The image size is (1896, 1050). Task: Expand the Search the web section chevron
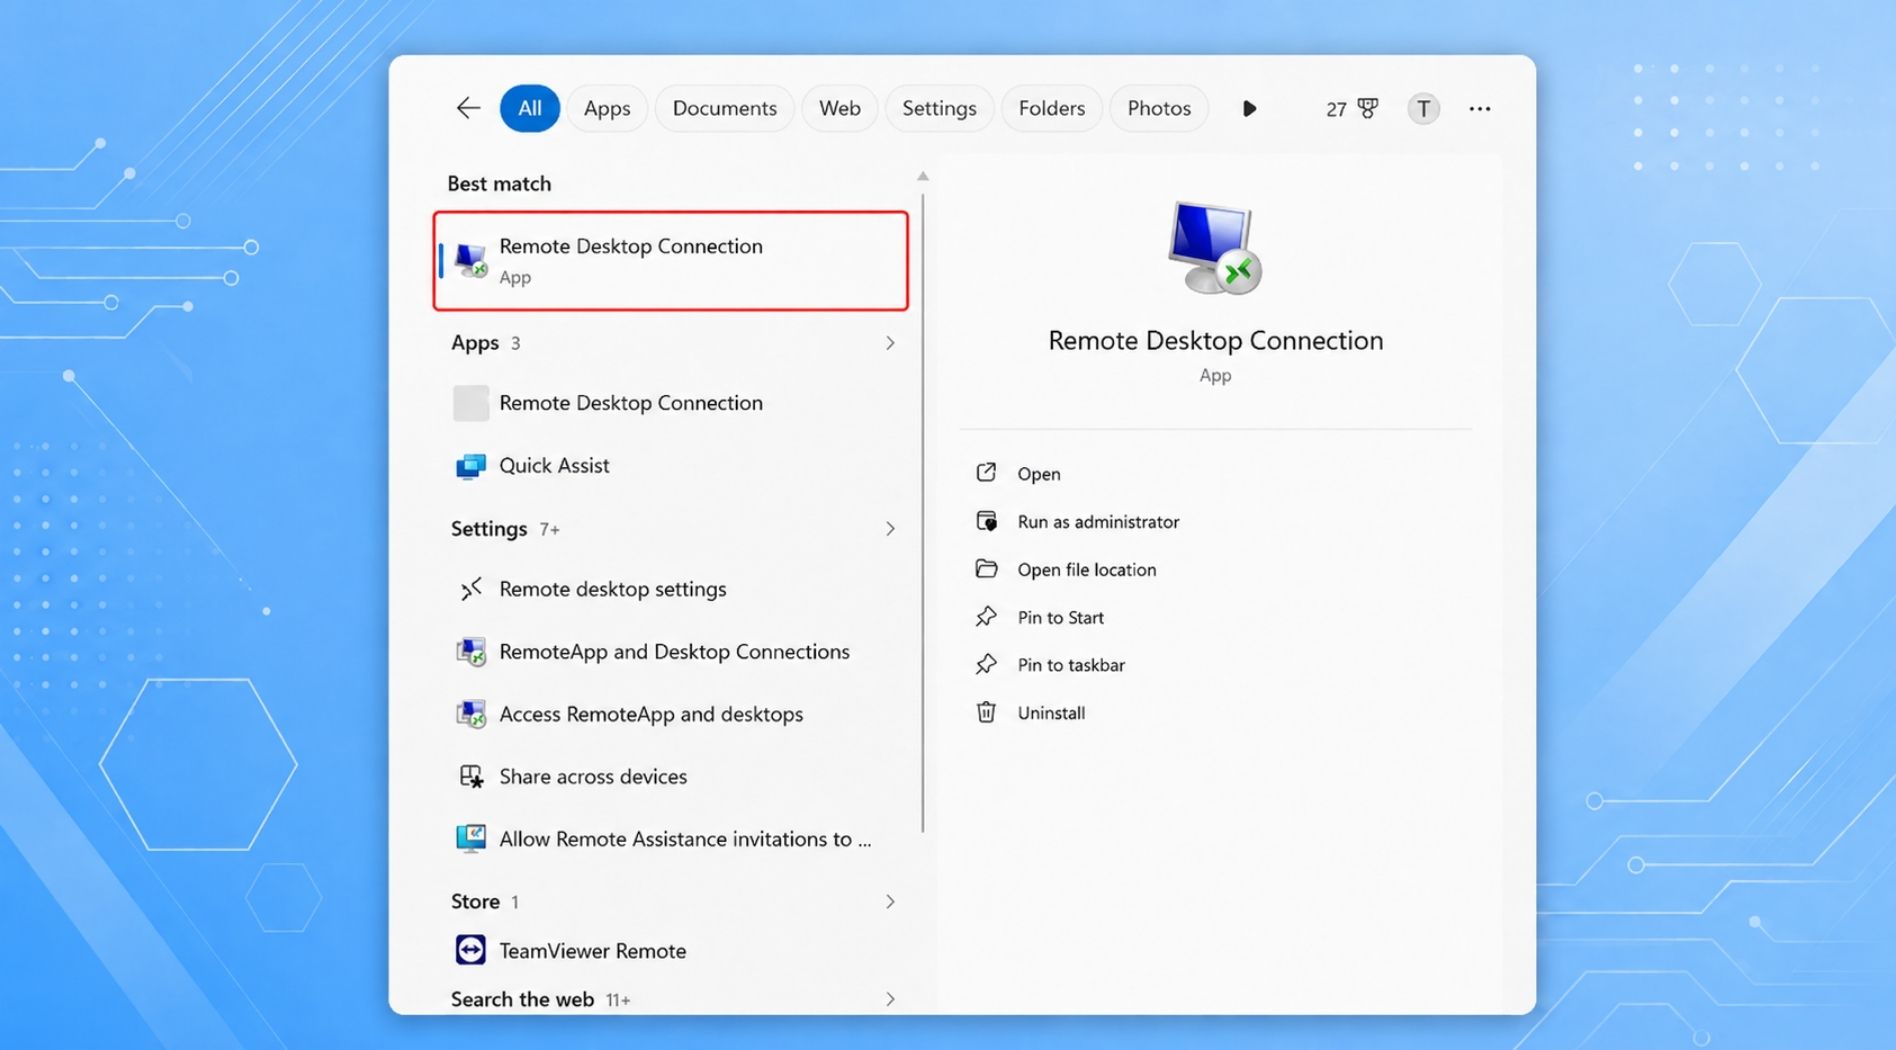click(889, 999)
